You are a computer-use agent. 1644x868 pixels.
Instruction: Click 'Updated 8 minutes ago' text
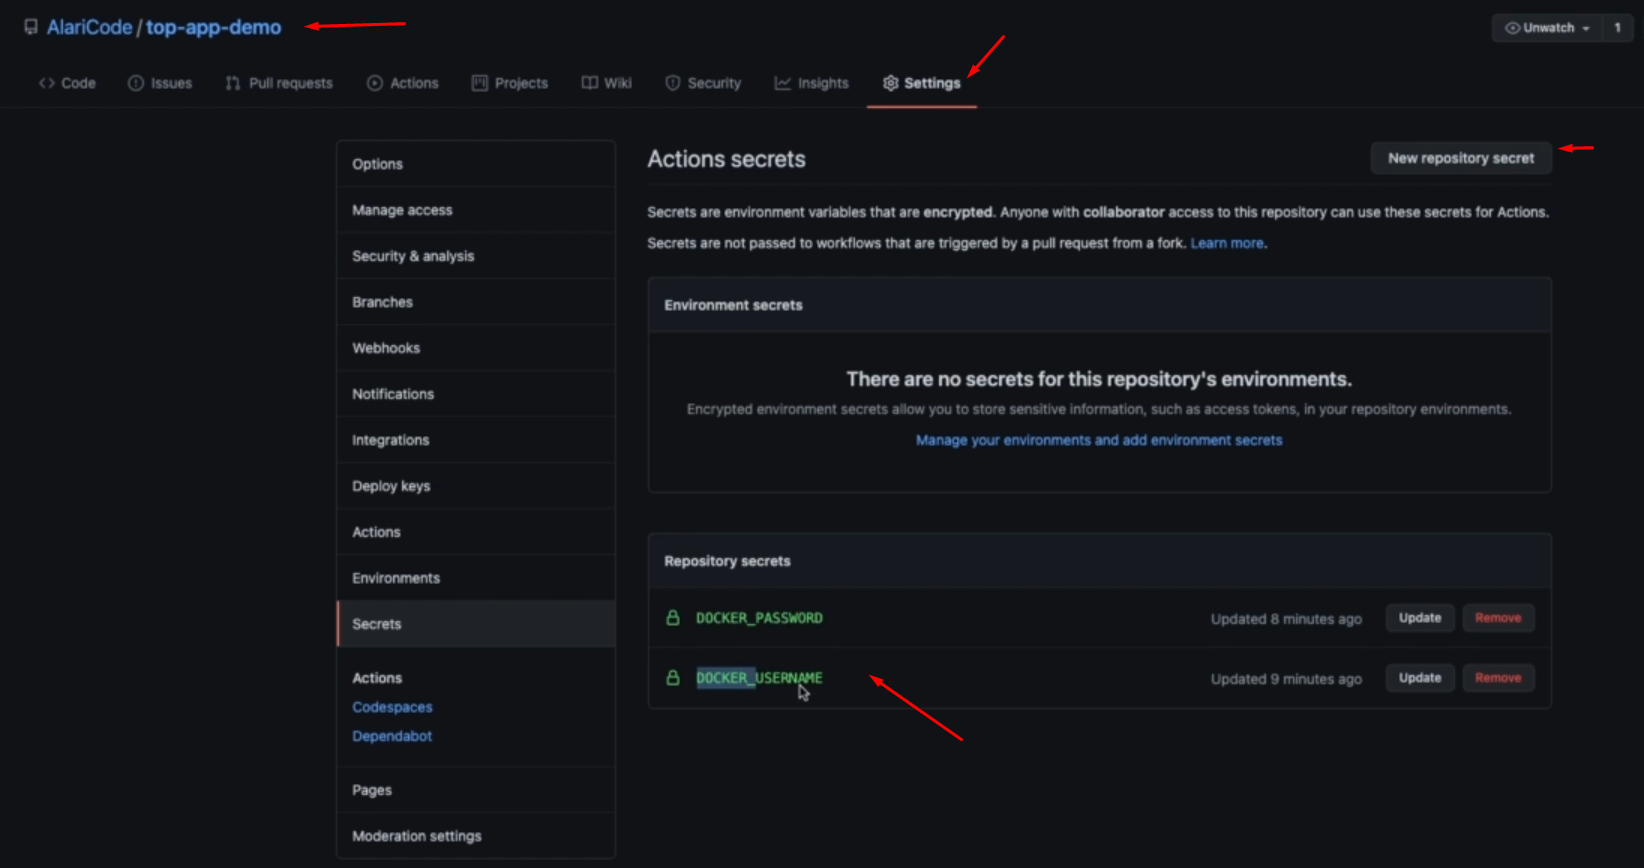1286,619
